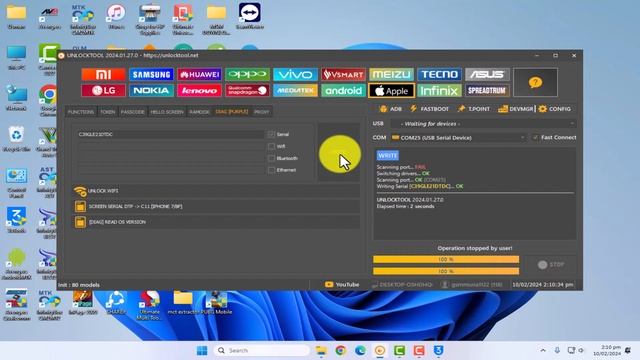Select the Android tile
This screenshot has height=360, width=640.
tap(343, 90)
